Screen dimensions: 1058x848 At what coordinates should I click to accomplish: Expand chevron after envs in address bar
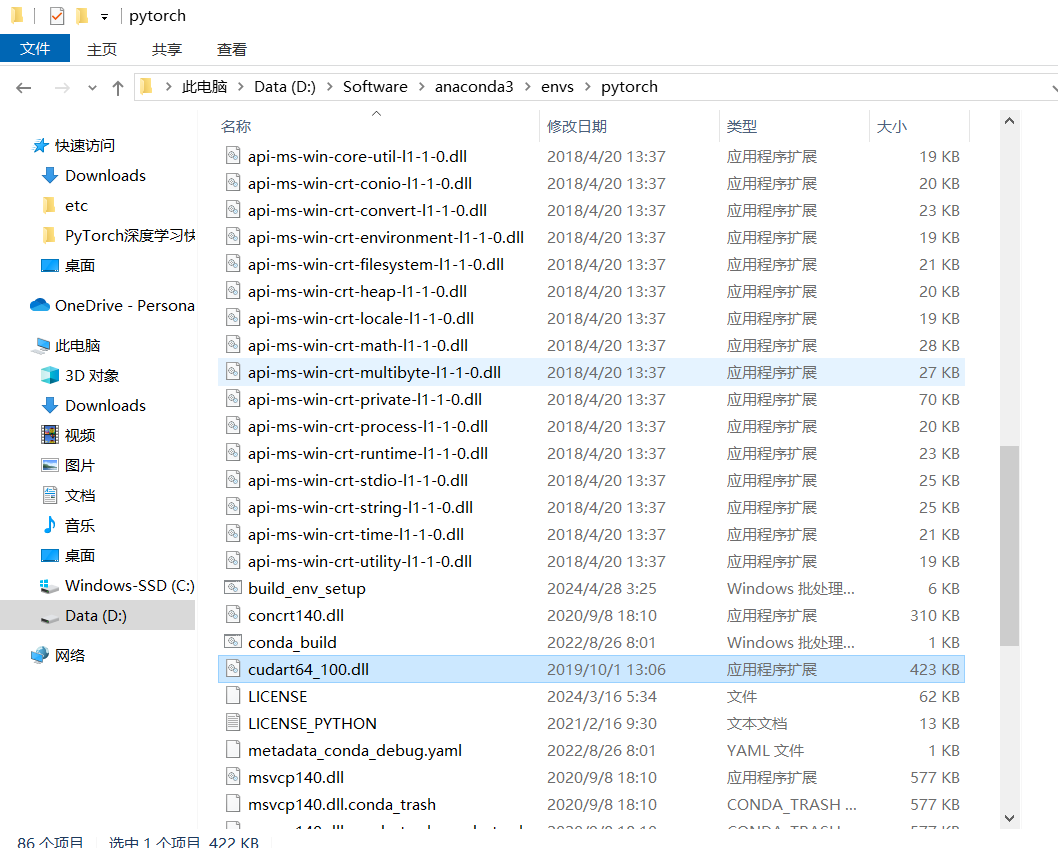[x=588, y=87]
